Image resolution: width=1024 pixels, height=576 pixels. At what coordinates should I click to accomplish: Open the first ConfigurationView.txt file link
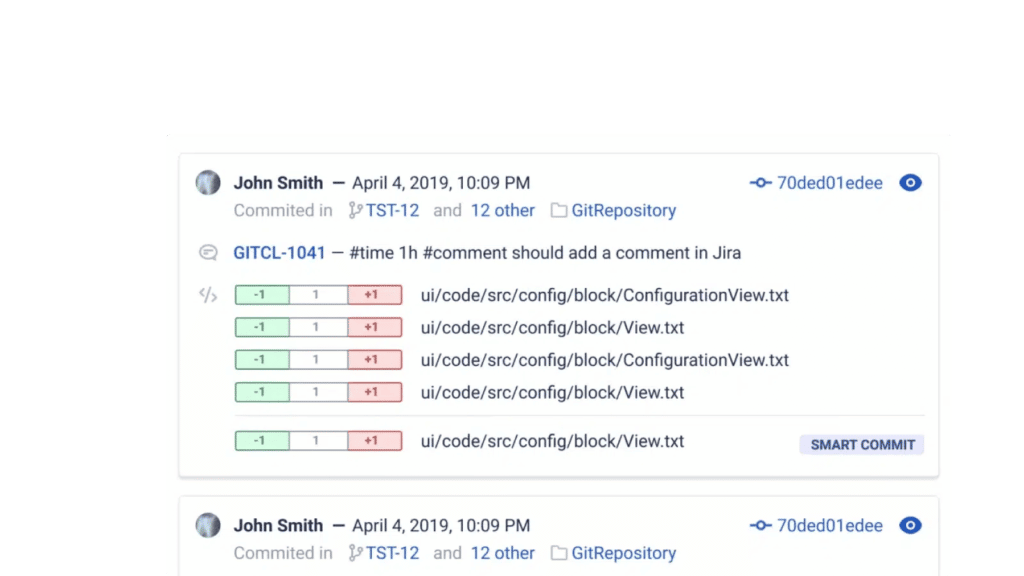pos(601,295)
